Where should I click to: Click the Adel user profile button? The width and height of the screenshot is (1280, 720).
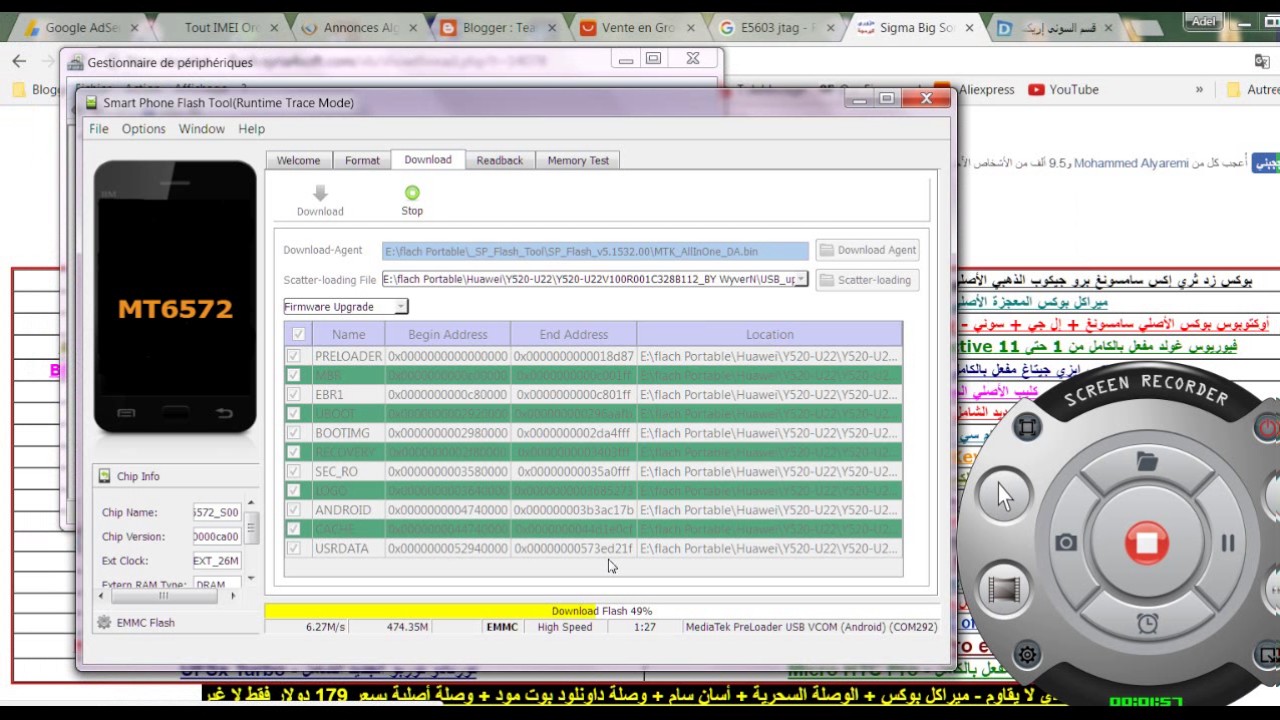click(x=1204, y=21)
